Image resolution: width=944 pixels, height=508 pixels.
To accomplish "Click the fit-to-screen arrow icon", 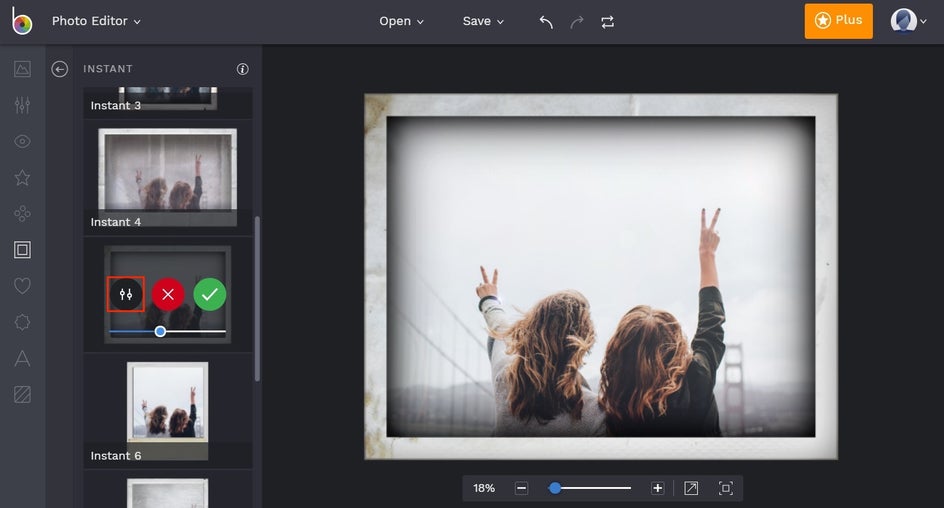I will click(x=691, y=488).
